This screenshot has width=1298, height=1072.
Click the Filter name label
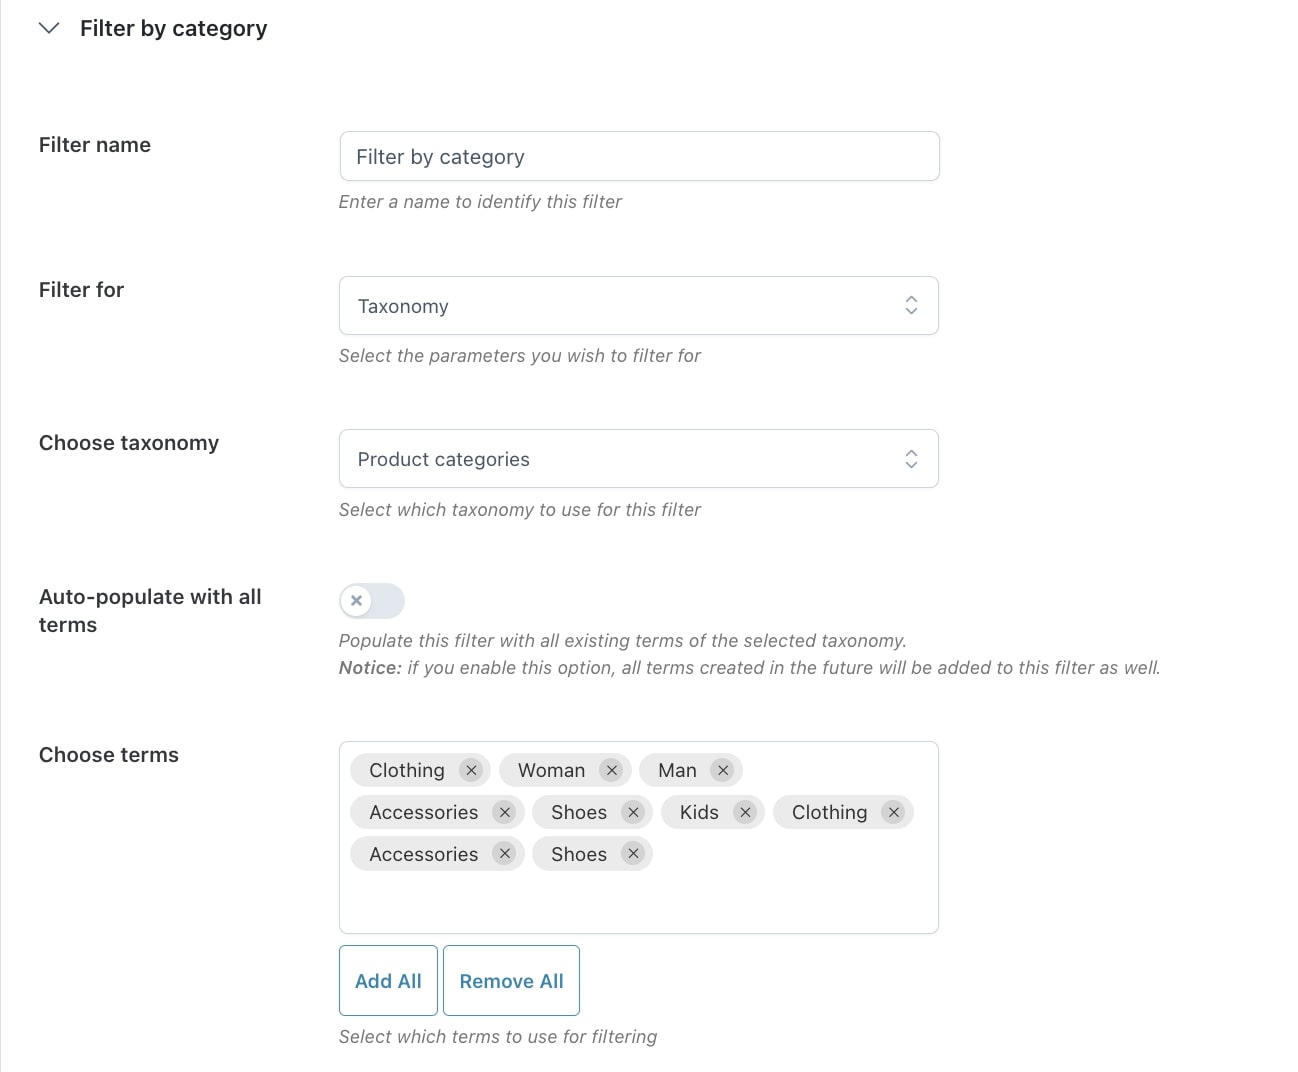pos(95,145)
